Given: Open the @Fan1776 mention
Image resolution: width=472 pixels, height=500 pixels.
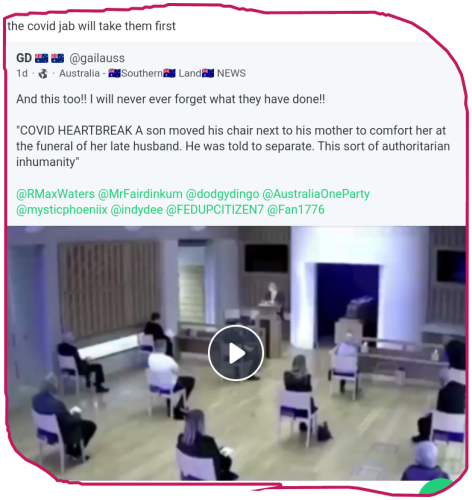Looking at the screenshot, I should pyautogui.click(x=296, y=210).
